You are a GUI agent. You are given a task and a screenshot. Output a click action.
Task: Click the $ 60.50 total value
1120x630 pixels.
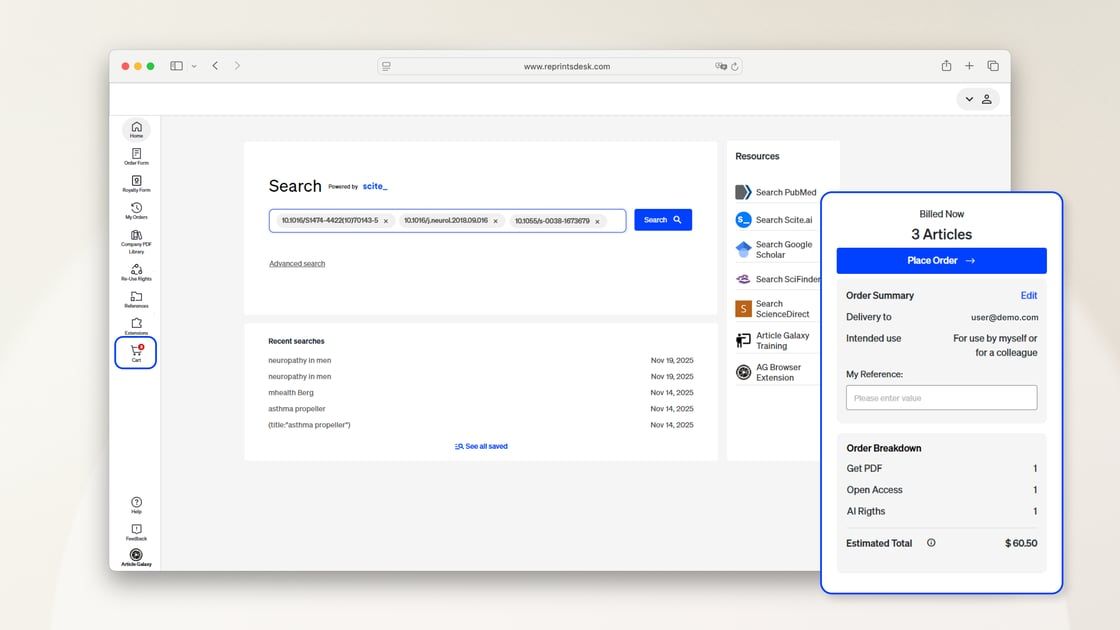1021,544
